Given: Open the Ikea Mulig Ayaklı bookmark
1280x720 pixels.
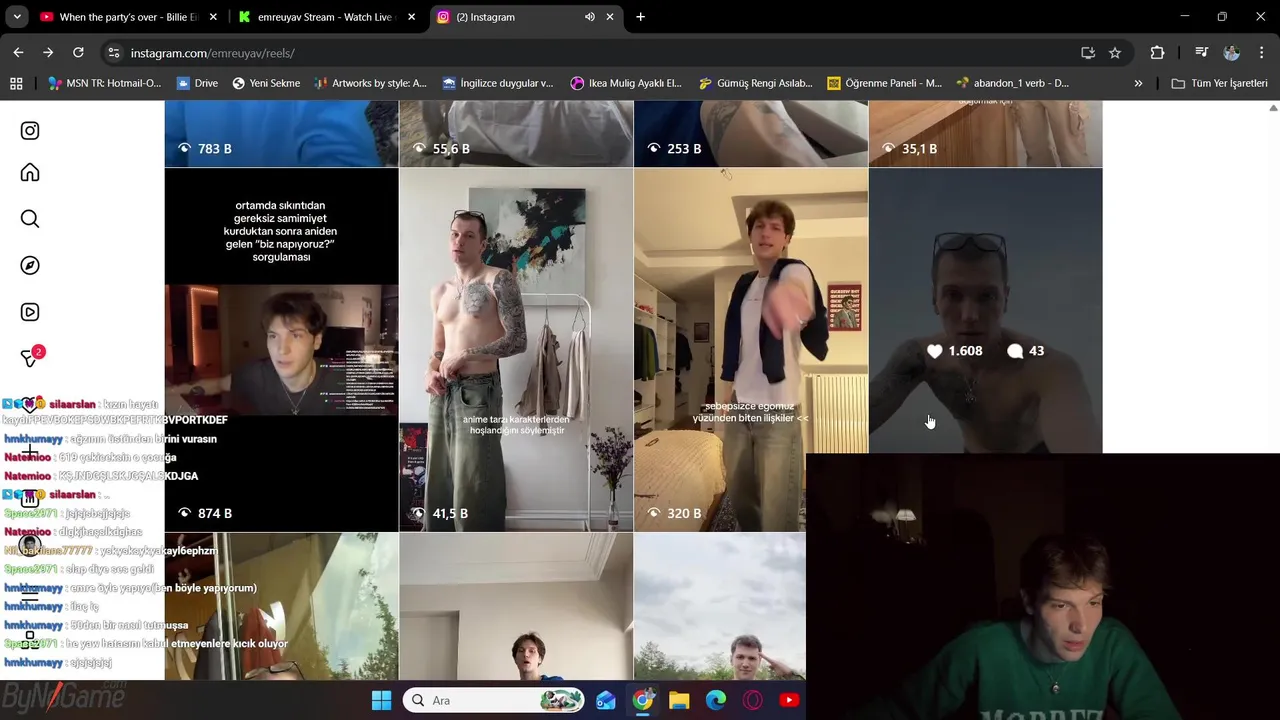Looking at the screenshot, I should [x=626, y=83].
